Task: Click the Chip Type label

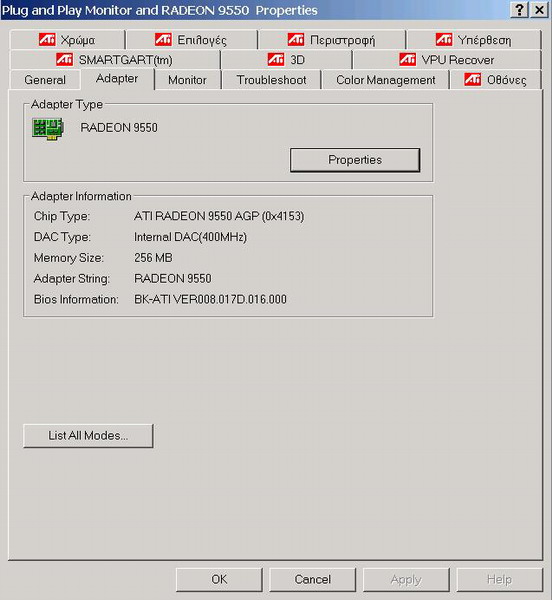Action: [62, 216]
